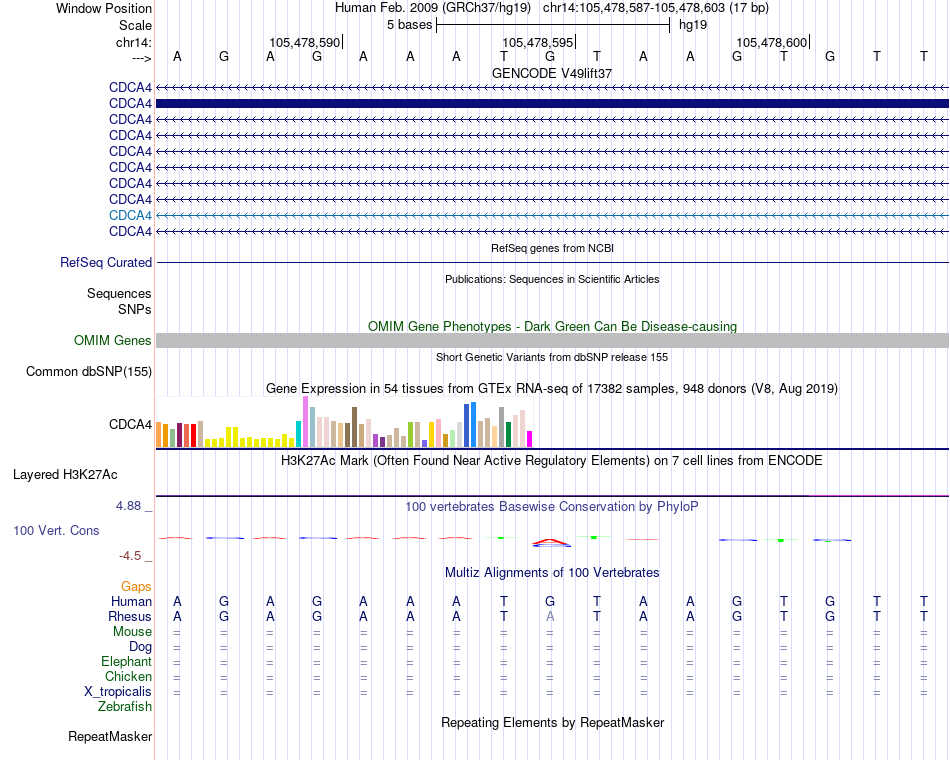
Task: Click the -4.5 PhyloP lower bound value
Action: pyautogui.click(x=130, y=556)
